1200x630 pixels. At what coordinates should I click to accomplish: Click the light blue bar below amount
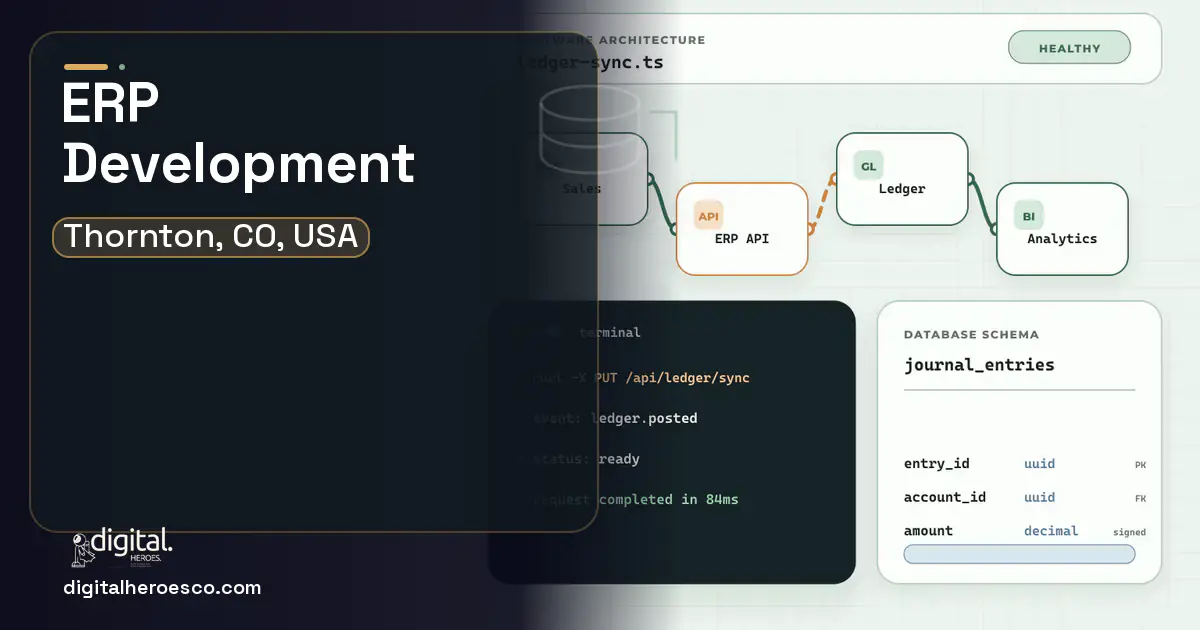tap(1019, 554)
